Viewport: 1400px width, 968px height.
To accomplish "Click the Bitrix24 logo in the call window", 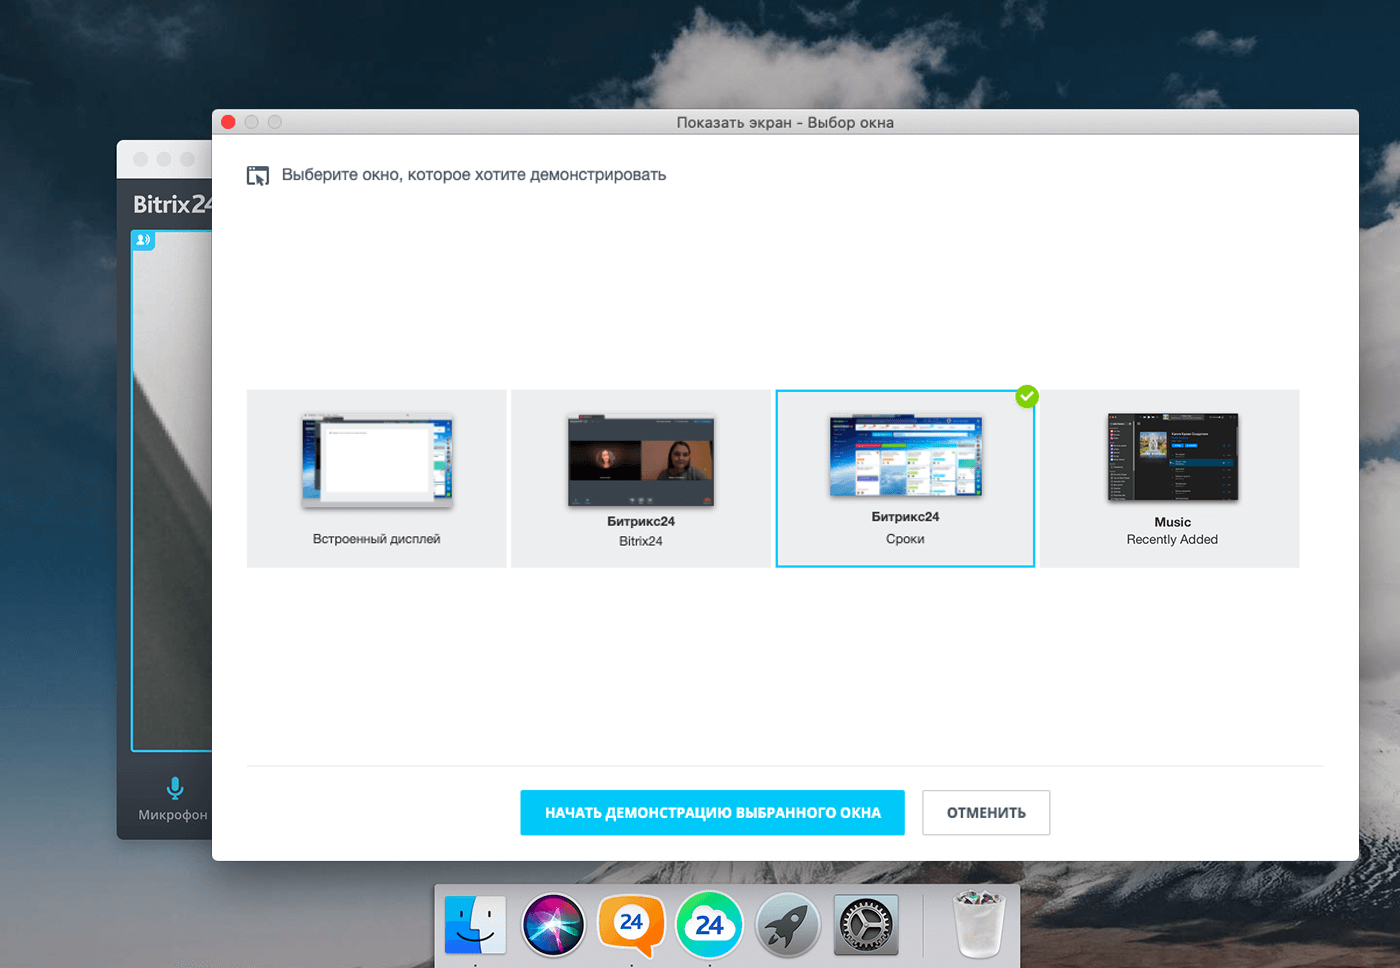I will (x=171, y=204).
